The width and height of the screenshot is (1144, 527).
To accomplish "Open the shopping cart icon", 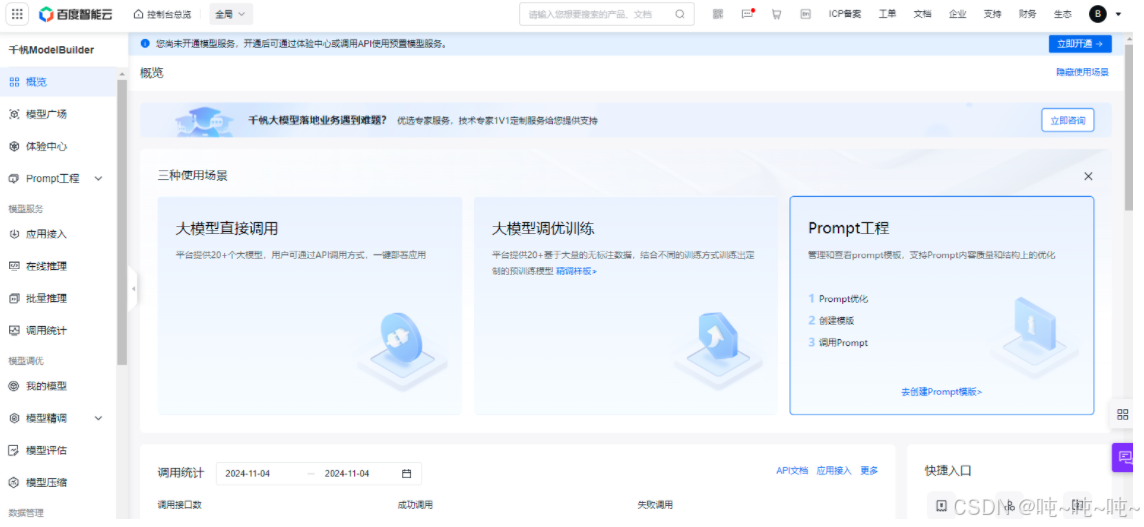I will [776, 14].
